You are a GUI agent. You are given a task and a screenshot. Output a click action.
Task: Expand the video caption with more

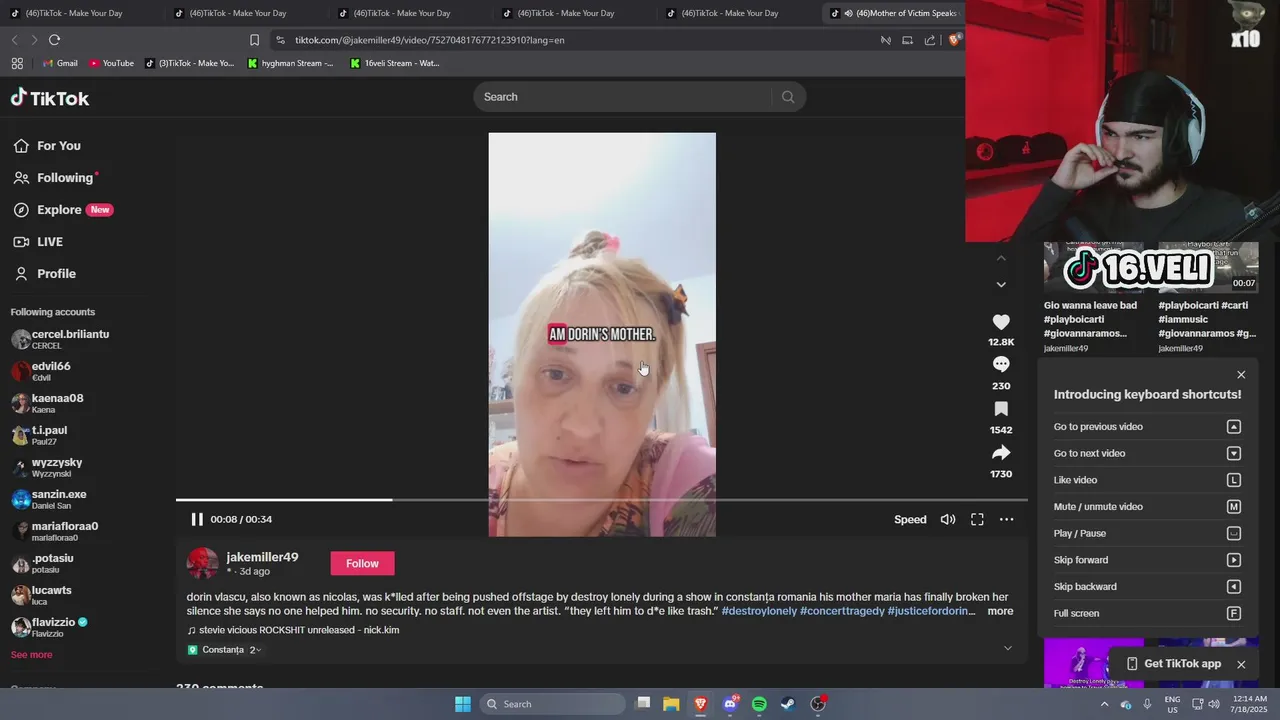[1000, 611]
